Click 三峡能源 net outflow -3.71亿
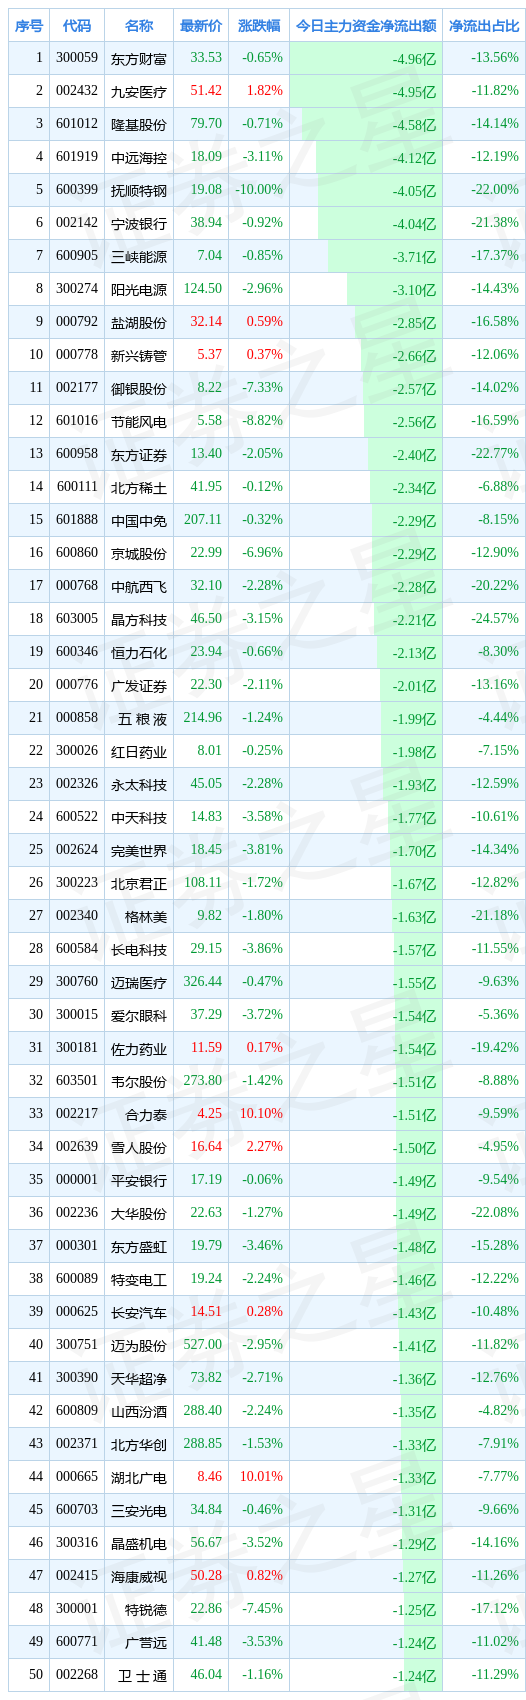This screenshot has height=1700, width=526. click(x=415, y=257)
